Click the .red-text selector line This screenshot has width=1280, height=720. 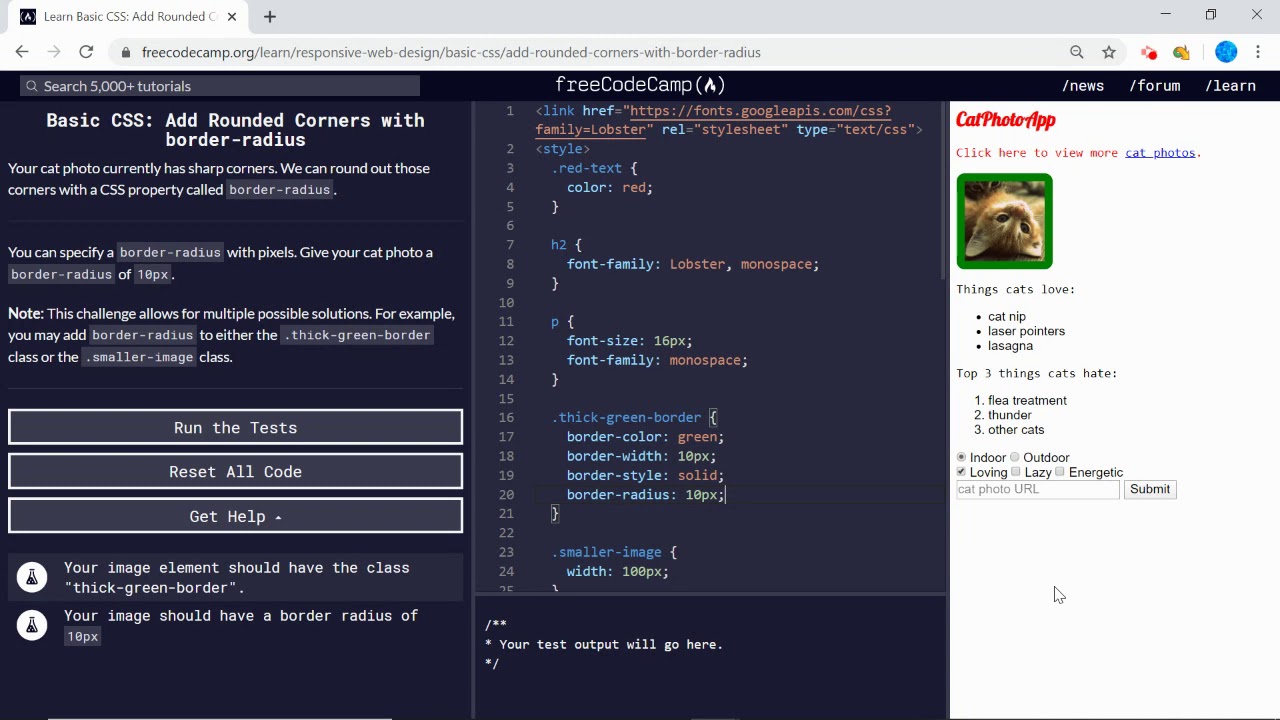click(x=594, y=168)
